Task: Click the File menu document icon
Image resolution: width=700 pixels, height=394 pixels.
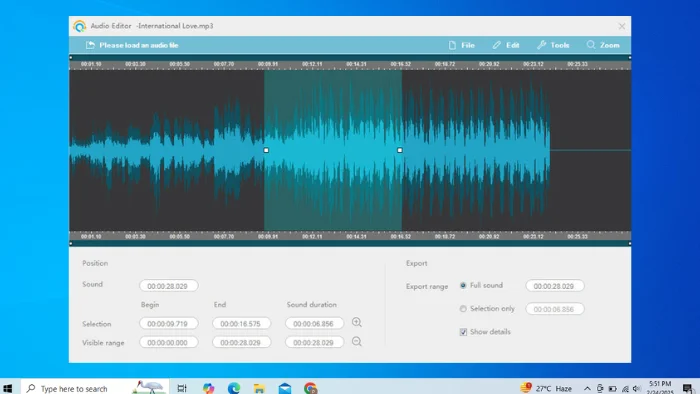Action: tap(452, 45)
